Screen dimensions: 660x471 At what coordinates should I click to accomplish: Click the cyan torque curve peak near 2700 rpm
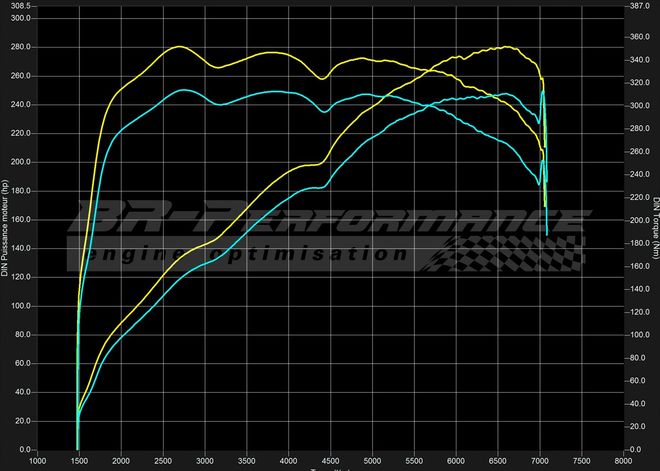[183, 90]
